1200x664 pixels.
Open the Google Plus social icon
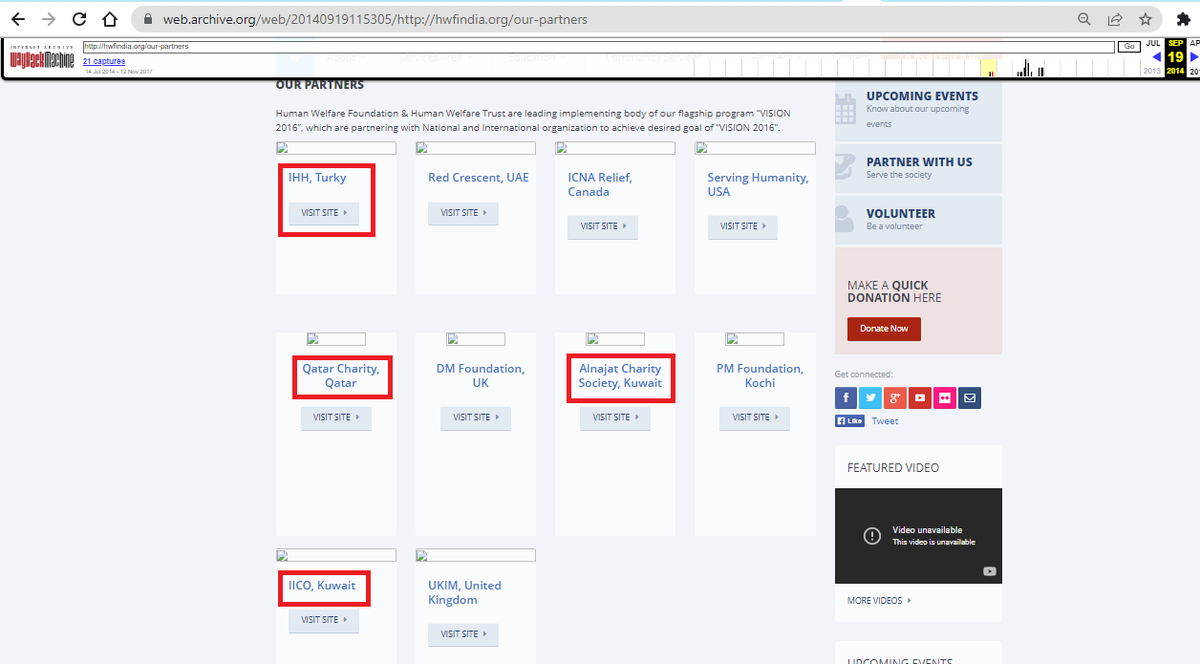click(x=896, y=398)
